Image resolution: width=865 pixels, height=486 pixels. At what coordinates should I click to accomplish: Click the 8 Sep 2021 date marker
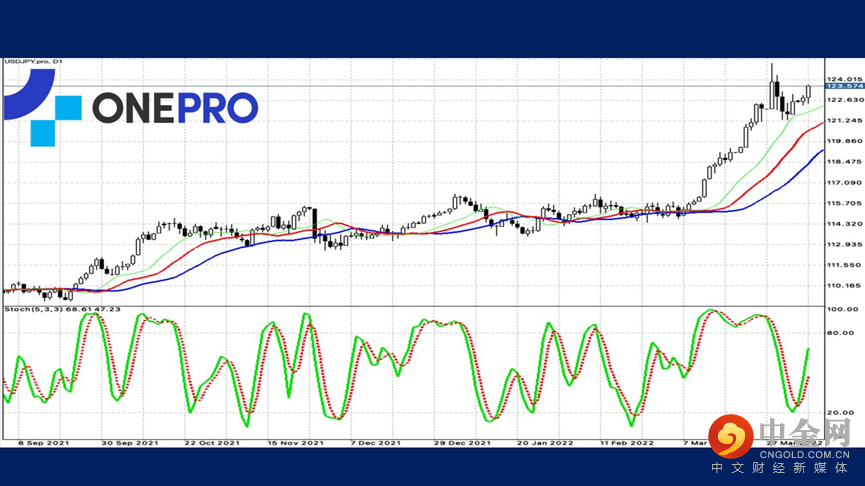pyautogui.click(x=42, y=441)
